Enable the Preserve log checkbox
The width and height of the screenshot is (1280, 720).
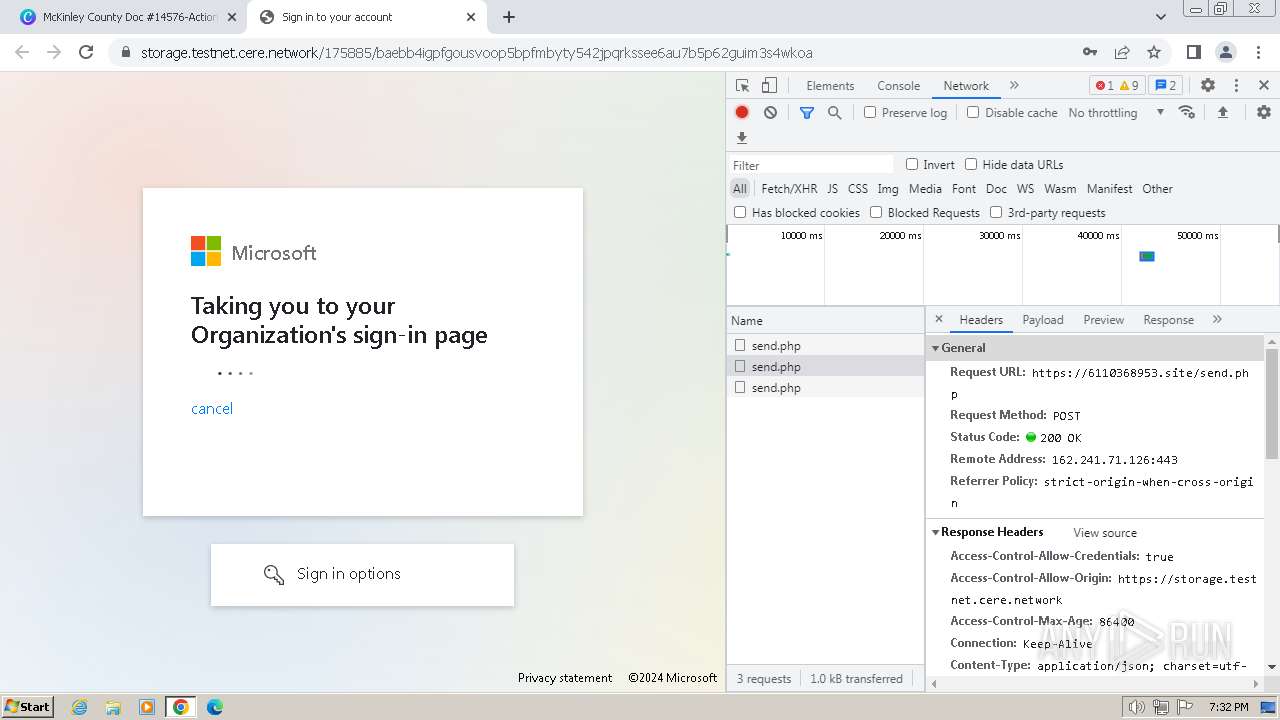(870, 112)
